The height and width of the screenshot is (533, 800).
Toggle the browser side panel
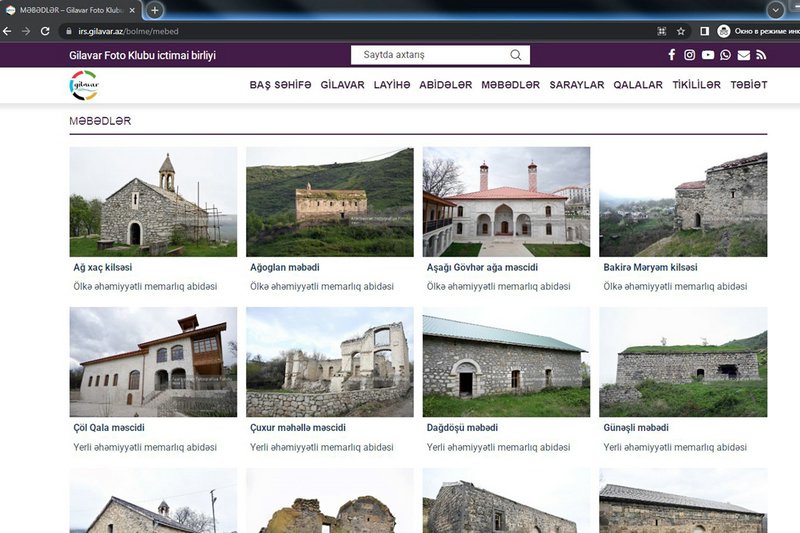[704, 31]
